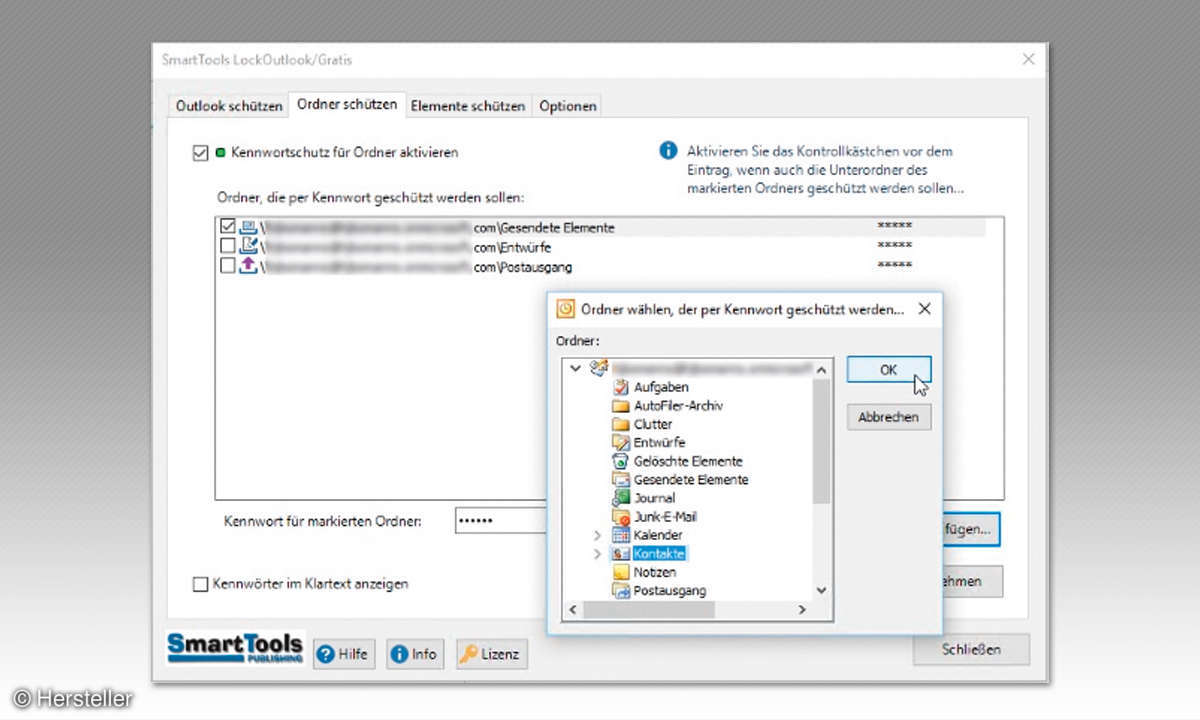Check the Postausgang row checkbox
1200x720 pixels.
pyautogui.click(x=227, y=265)
